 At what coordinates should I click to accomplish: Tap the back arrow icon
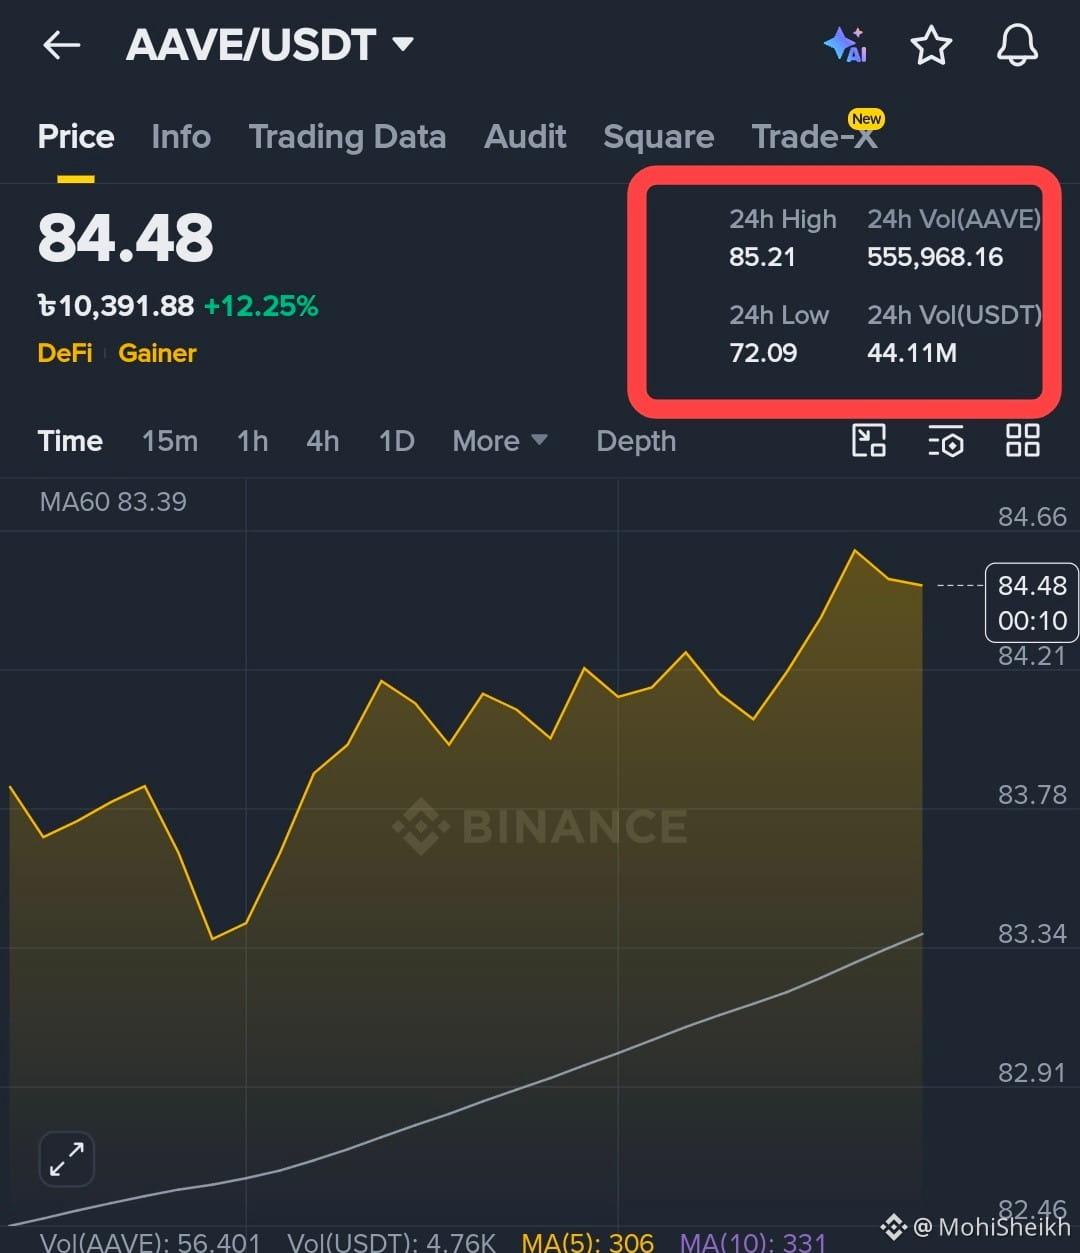61,45
